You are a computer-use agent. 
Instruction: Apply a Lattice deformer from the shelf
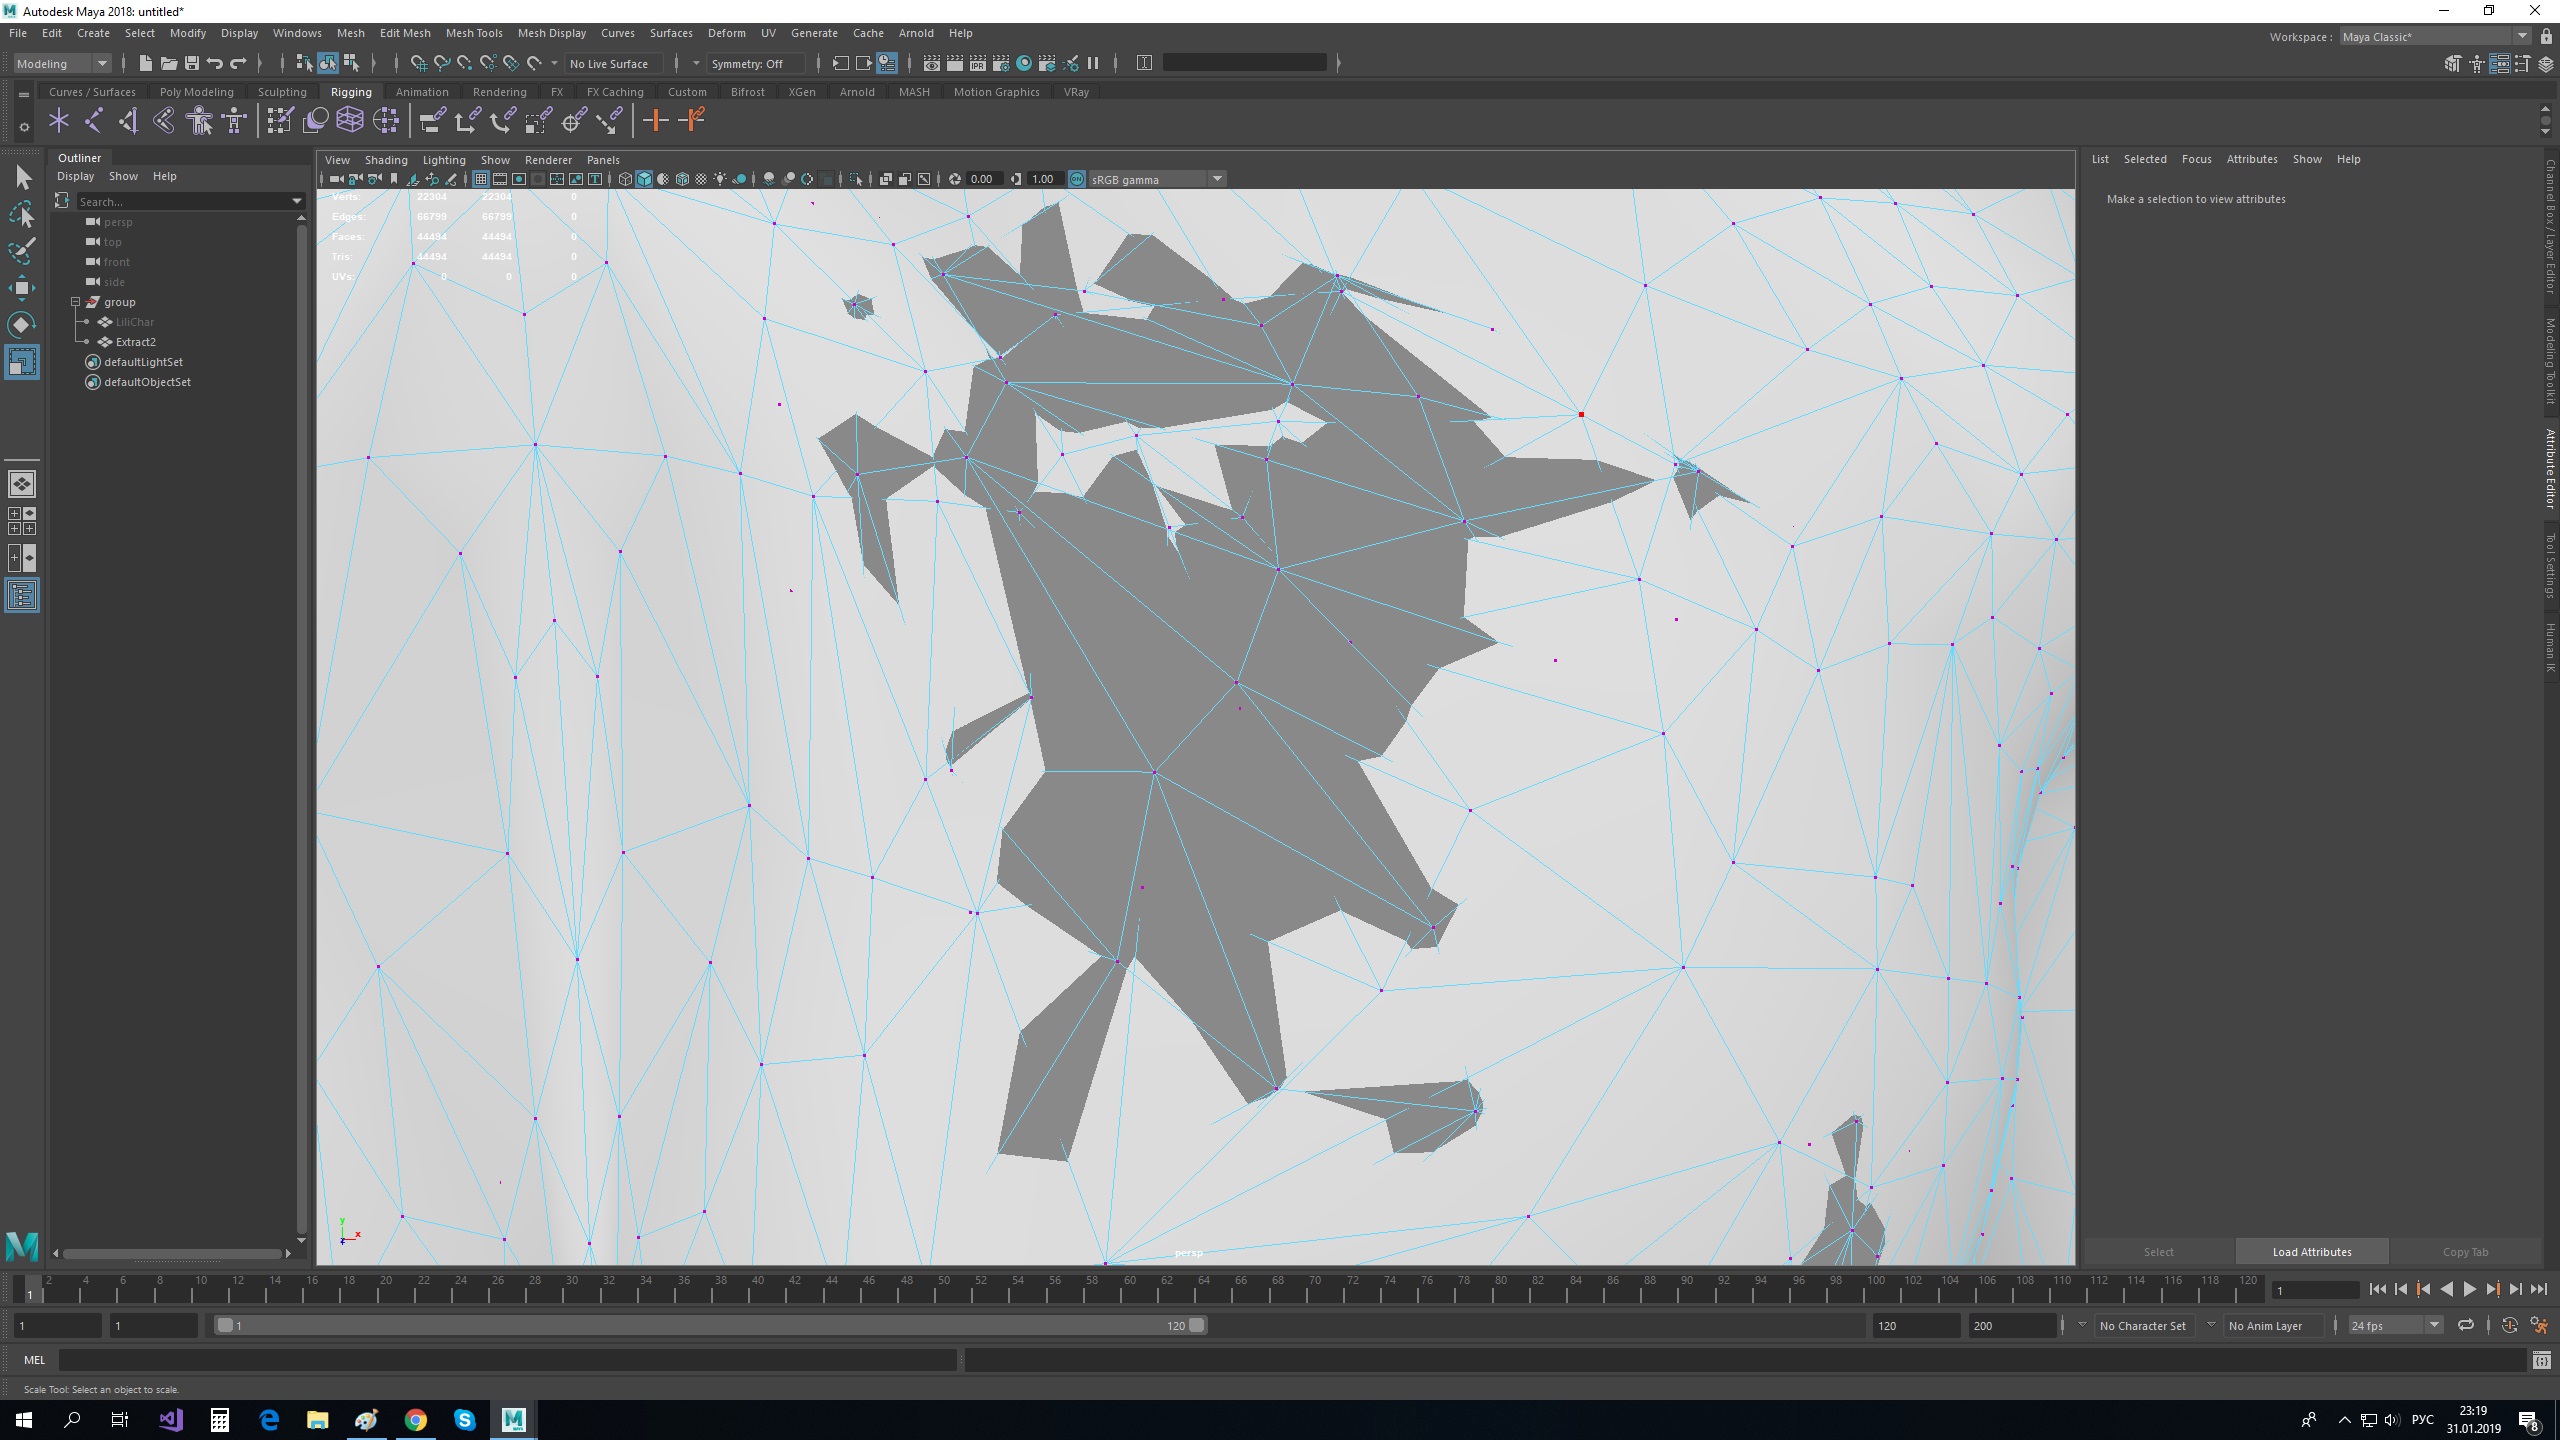pyautogui.click(x=349, y=120)
